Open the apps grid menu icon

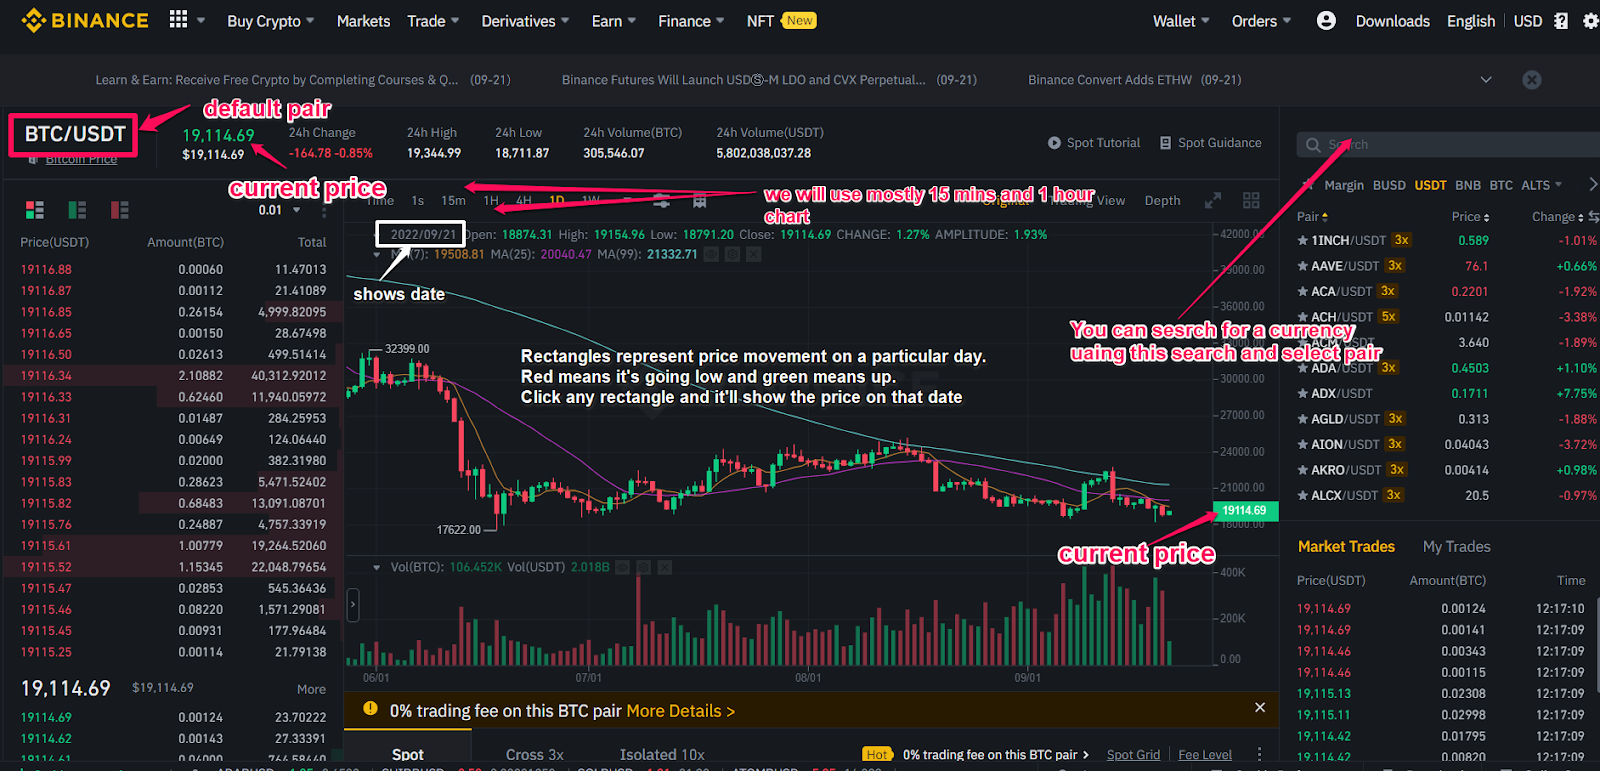coord(178,20)
